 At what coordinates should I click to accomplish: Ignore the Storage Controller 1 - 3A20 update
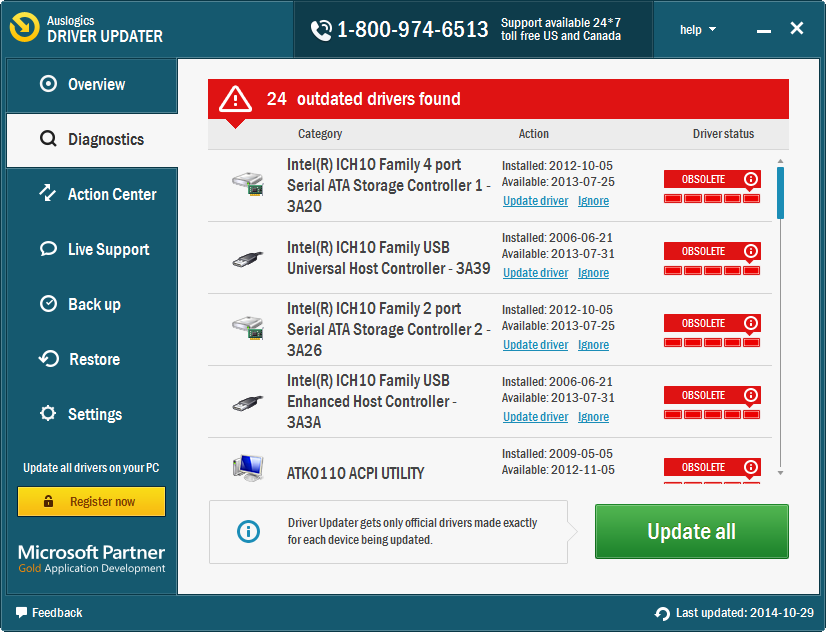click(x=593, y=201)
